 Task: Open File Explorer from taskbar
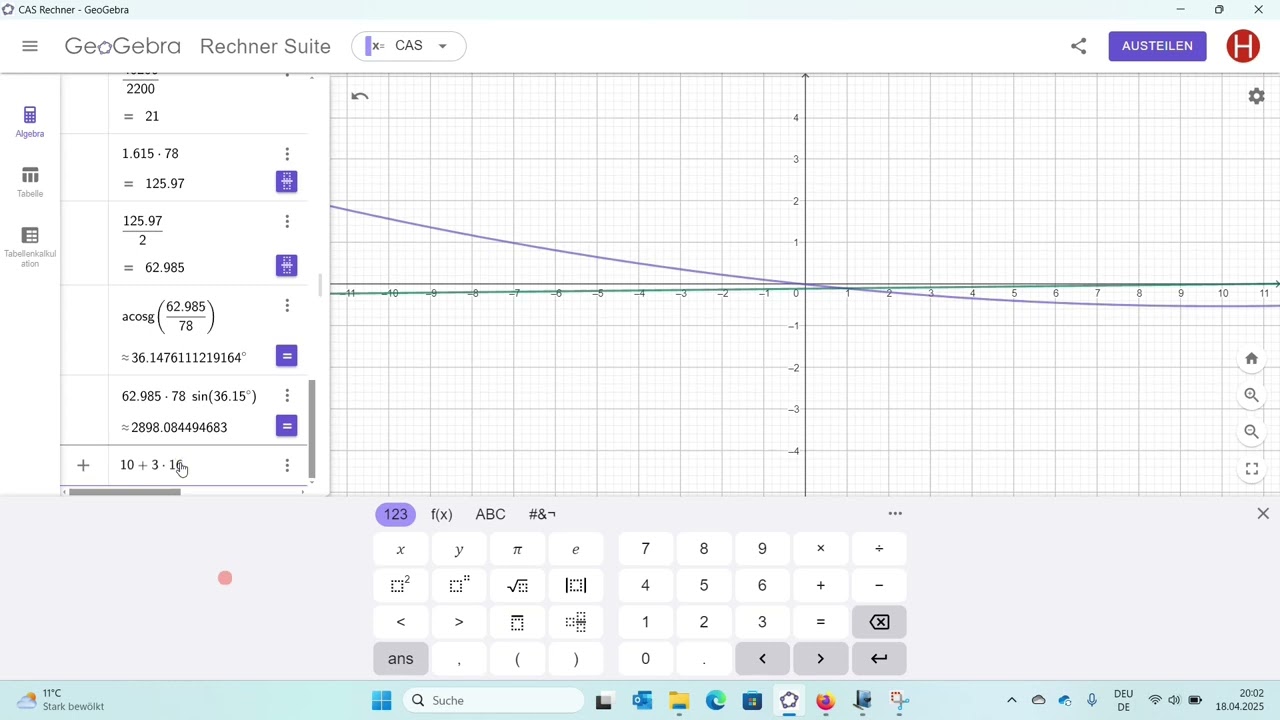click(x=679, y=701)
